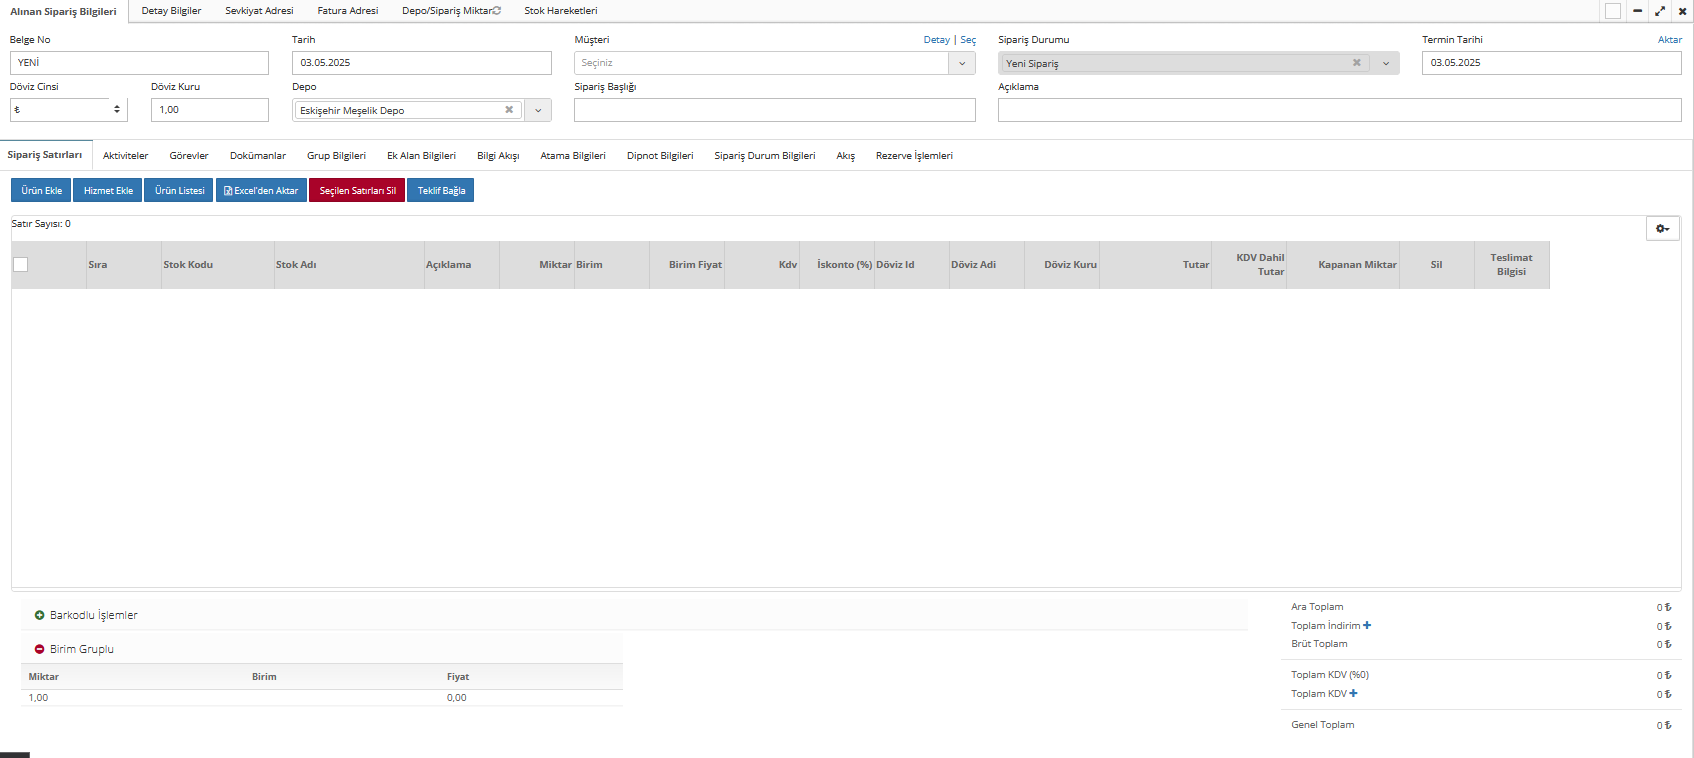Clear the Eskişehir Meşelik Depo selection
The image size is (1694, 758).
pyautogui.click(x=509, y=110)
